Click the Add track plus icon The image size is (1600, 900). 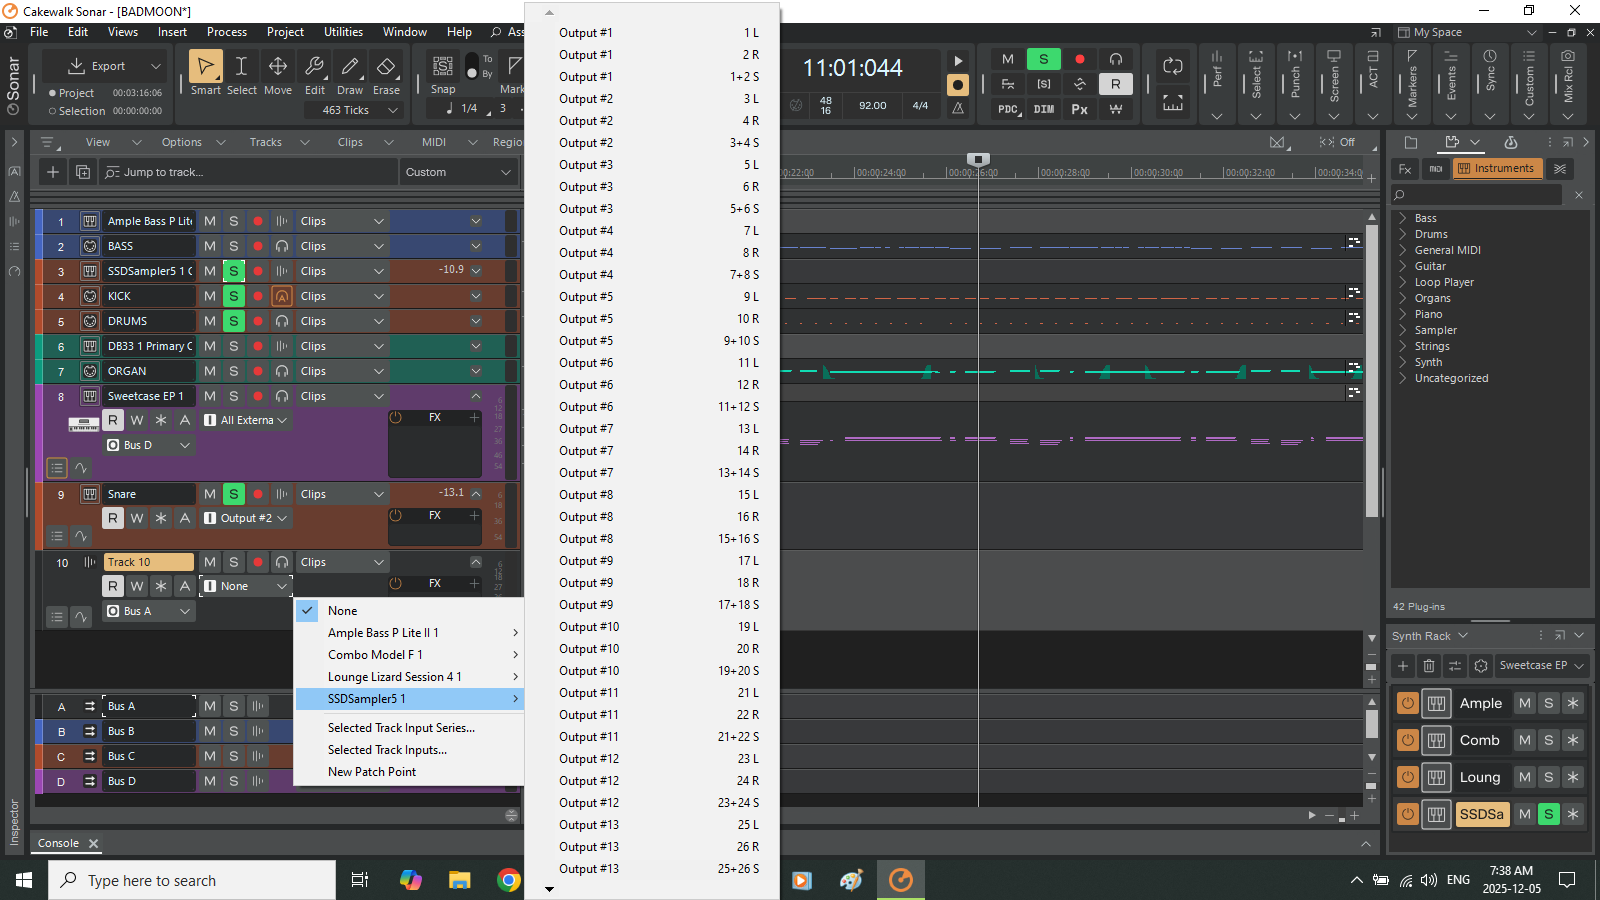tap(53, 172)
